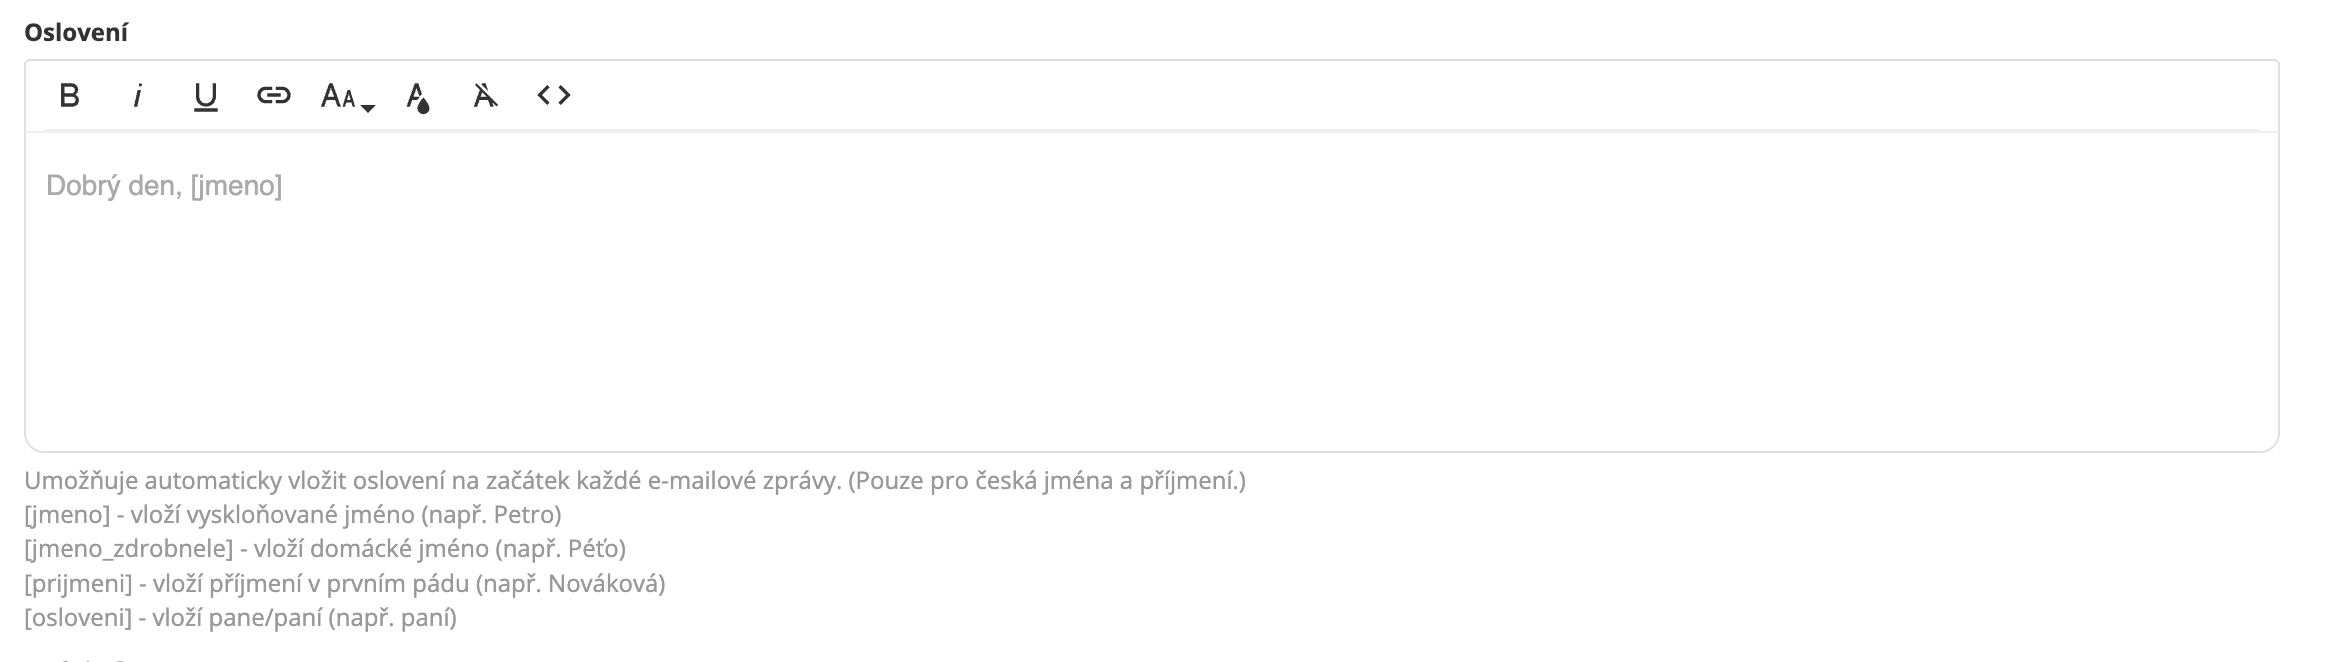Viewport: 2342px width, 662px height.
Task: Insert a hyperlink with the link icon
Action: coord(273,96)
